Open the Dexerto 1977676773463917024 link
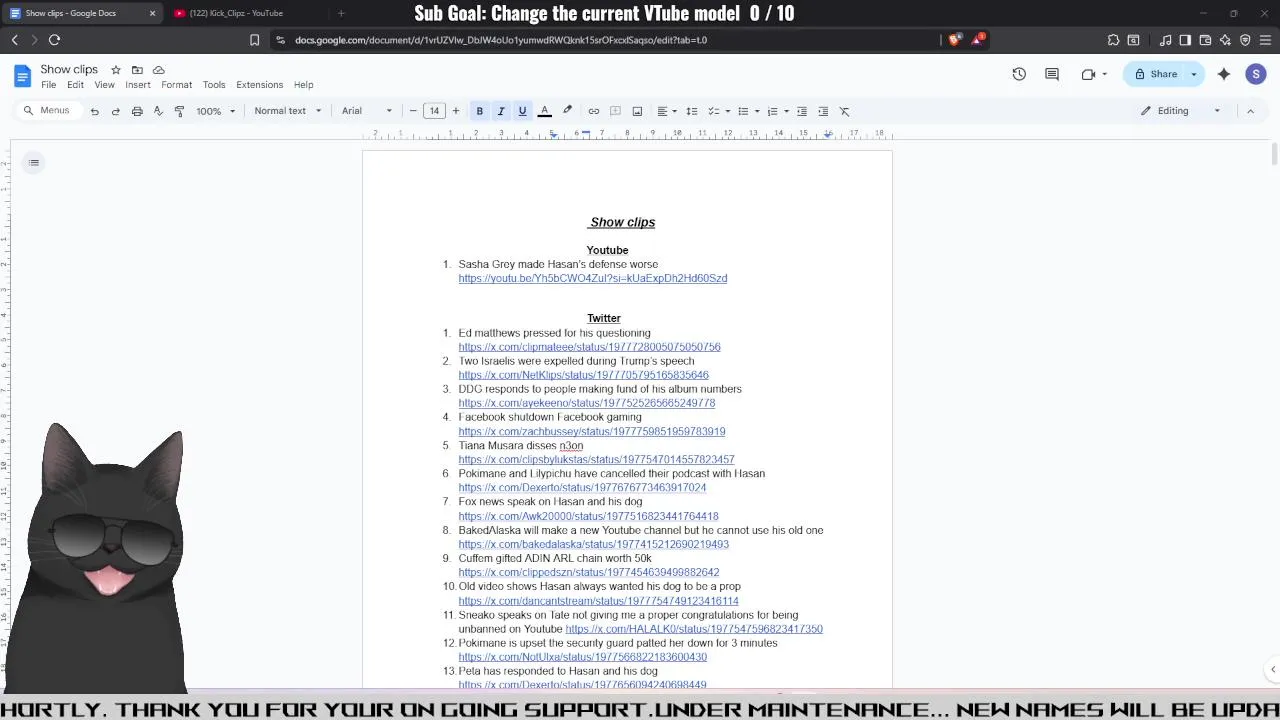1280x720 pixels. click(582, 488)
